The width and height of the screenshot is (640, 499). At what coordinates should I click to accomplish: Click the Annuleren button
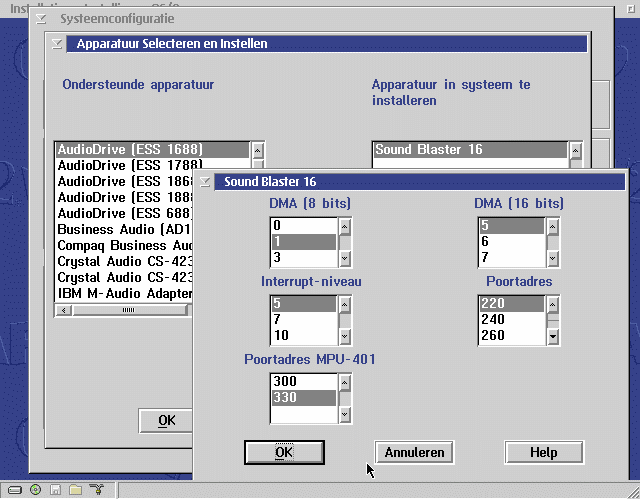pyautogui.click(x=414, y=452)
